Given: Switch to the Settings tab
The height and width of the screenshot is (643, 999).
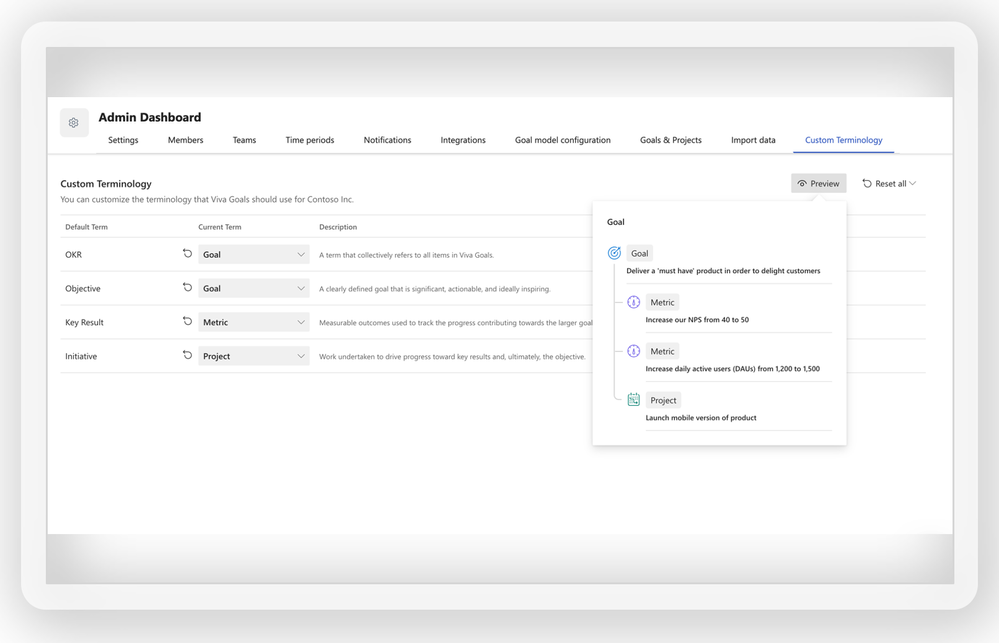Looking at the screenshot, I should (123, 140).
